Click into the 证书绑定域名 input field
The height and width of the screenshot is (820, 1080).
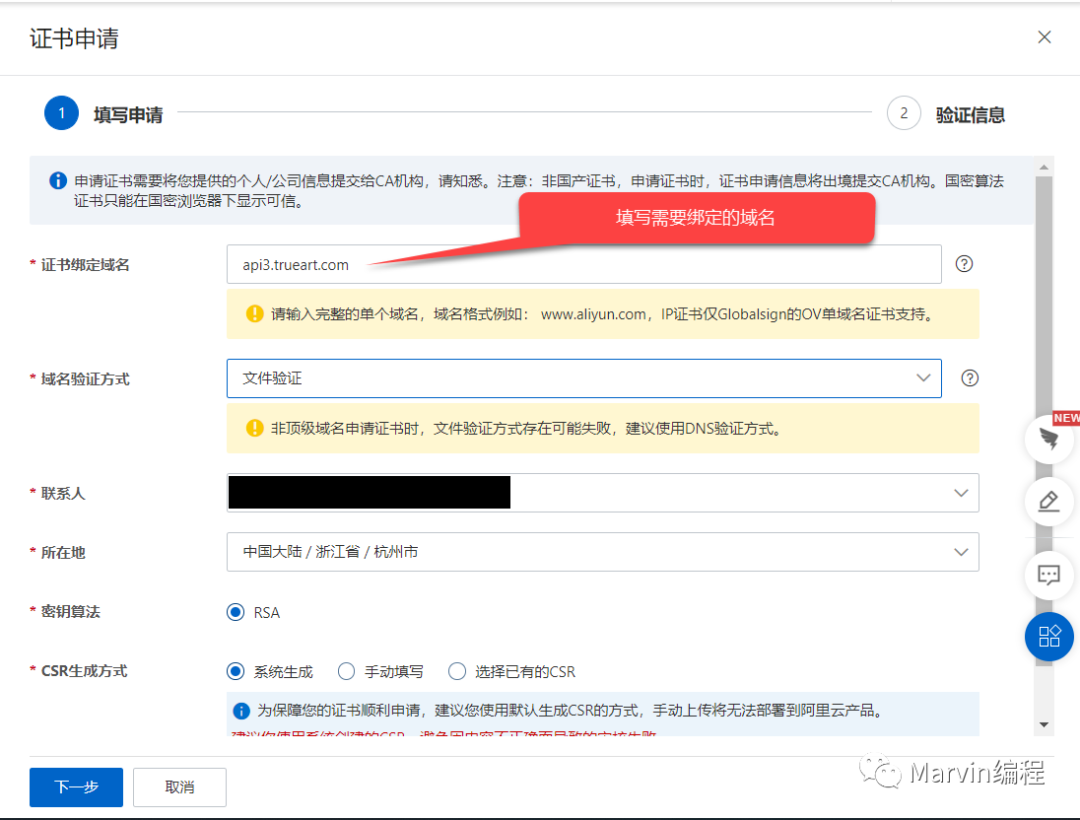[x=584, y=264]
